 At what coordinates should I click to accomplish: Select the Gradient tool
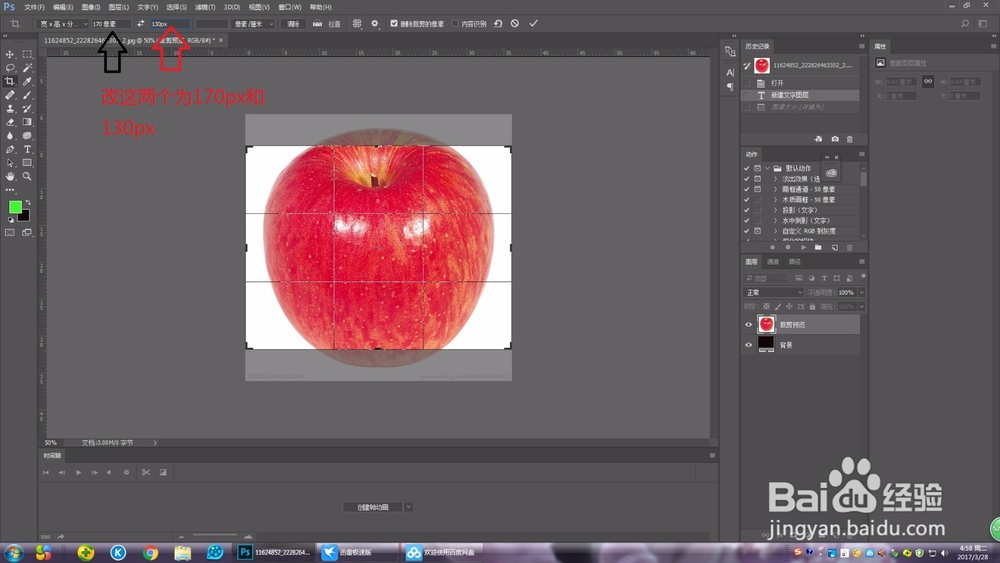click(27, 122)
